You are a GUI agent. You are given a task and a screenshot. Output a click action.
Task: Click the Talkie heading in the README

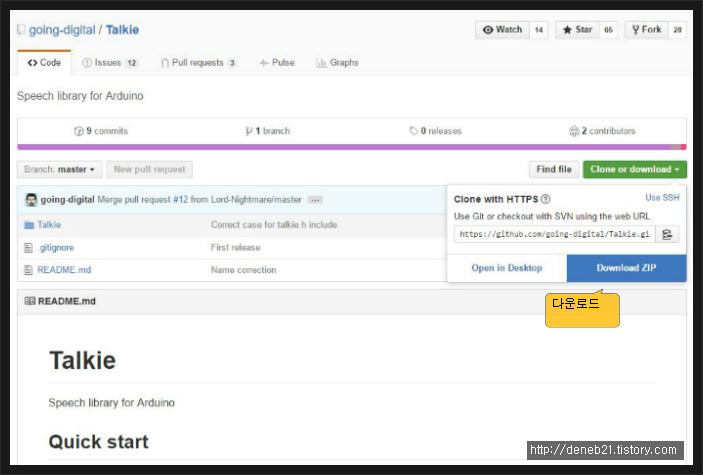(82, 361)
